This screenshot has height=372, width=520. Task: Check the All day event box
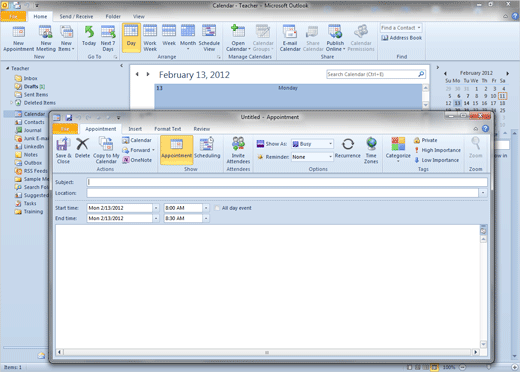point(217,208)
